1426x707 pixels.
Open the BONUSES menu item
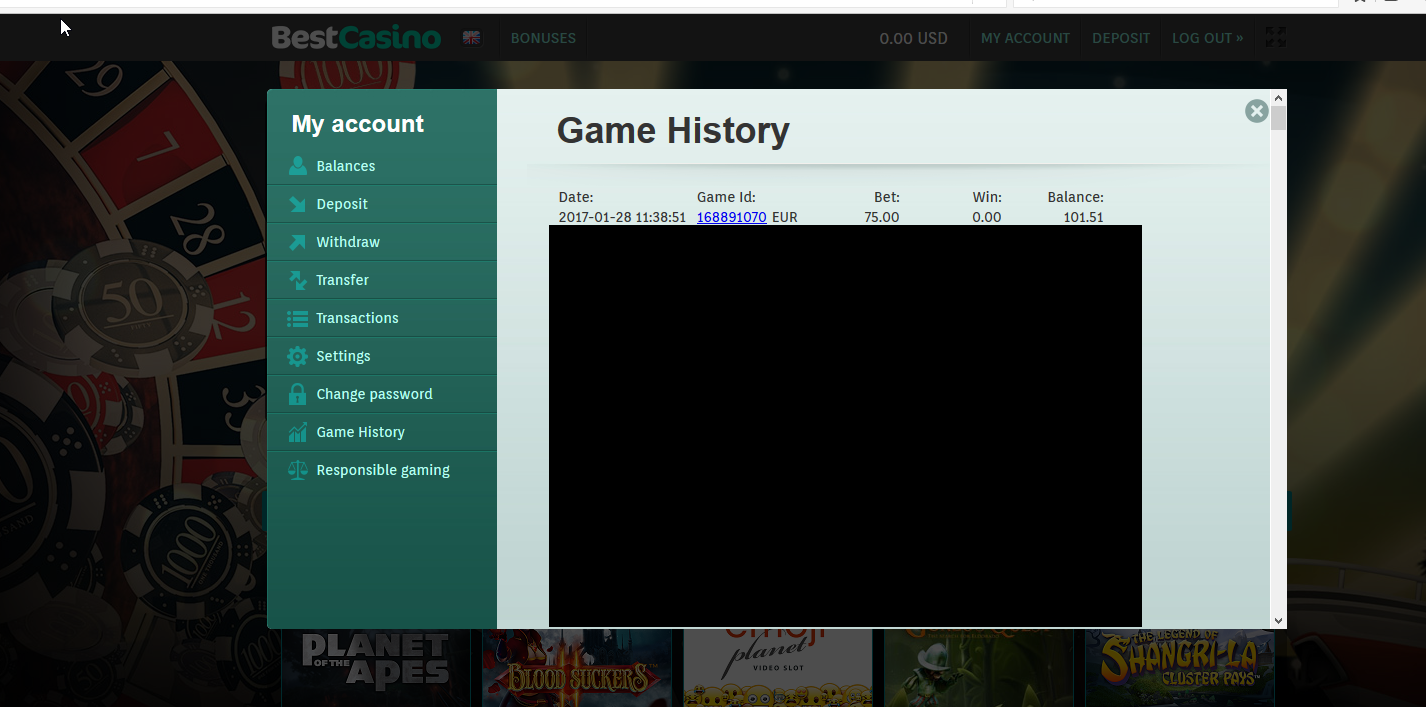pos(543,38)
